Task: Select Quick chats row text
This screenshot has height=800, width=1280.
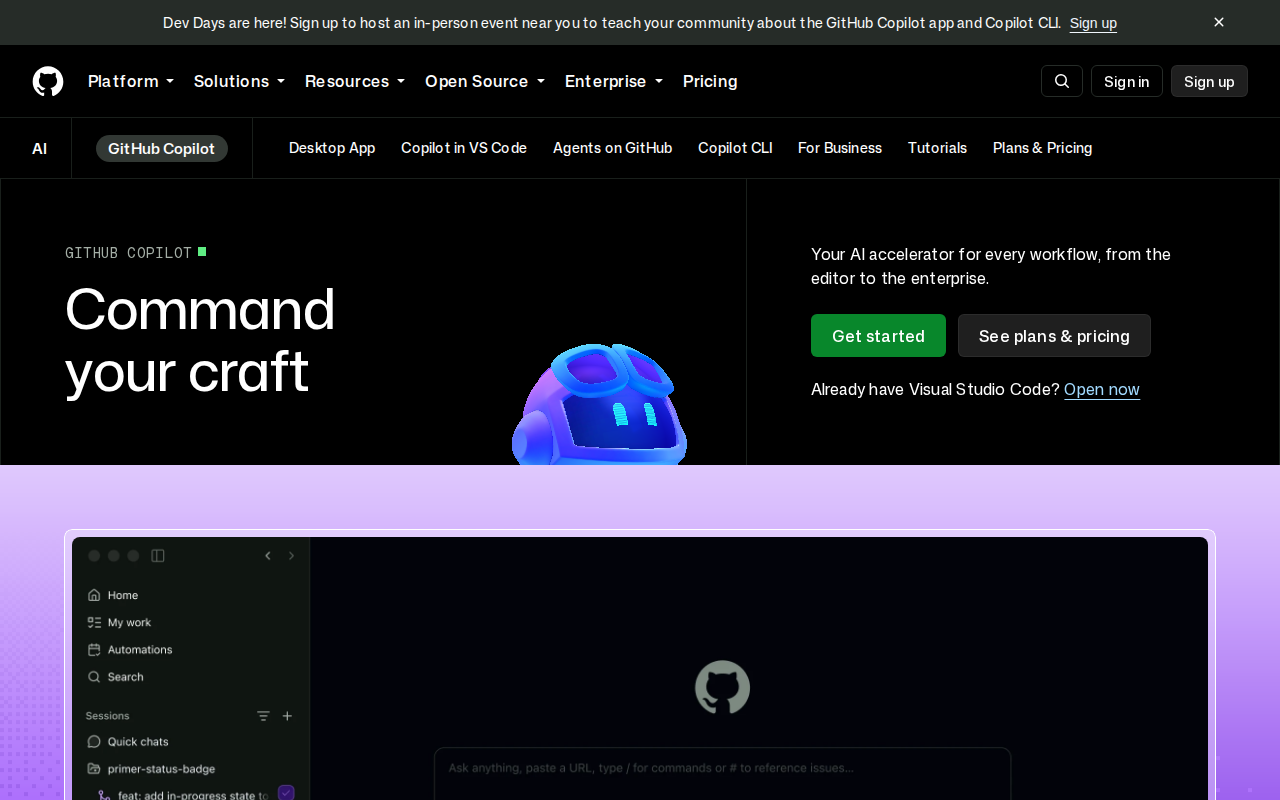Action: [138, 742]
